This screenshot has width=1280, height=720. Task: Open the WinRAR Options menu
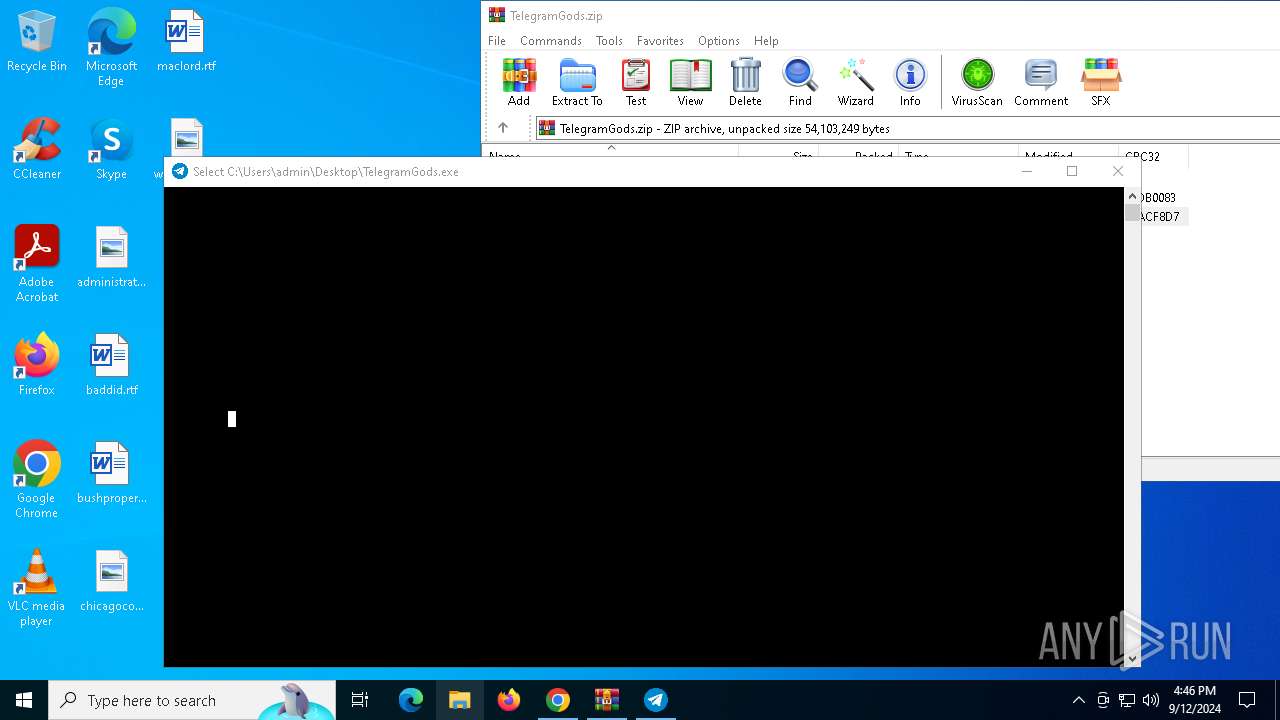(719, 41)
